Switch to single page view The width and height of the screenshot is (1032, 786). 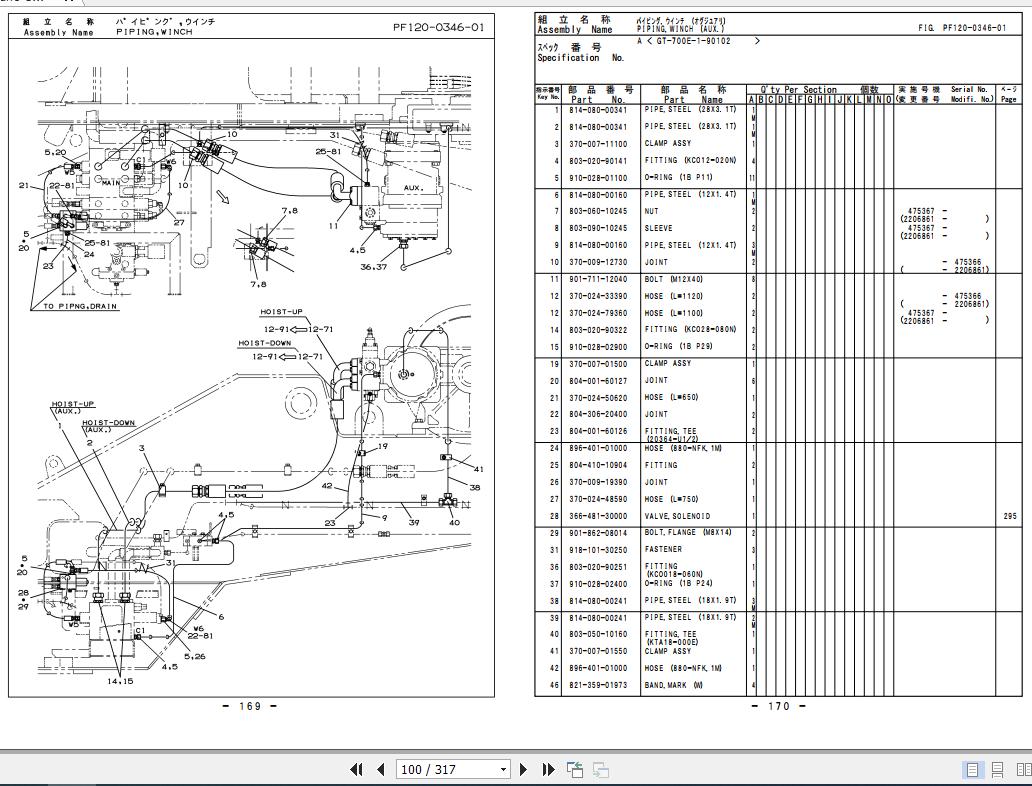pos(972,769)
